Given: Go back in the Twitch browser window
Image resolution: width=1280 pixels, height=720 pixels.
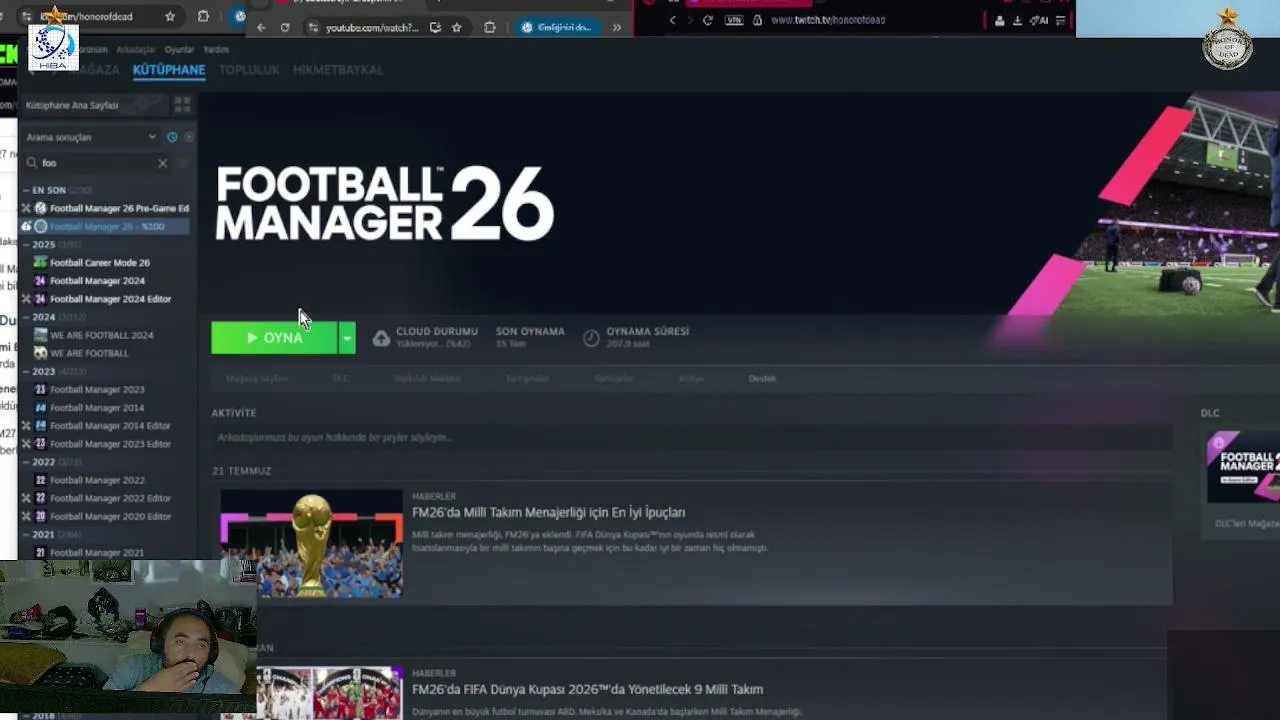Looking at the screenshot, I should (x=672, y=20).
